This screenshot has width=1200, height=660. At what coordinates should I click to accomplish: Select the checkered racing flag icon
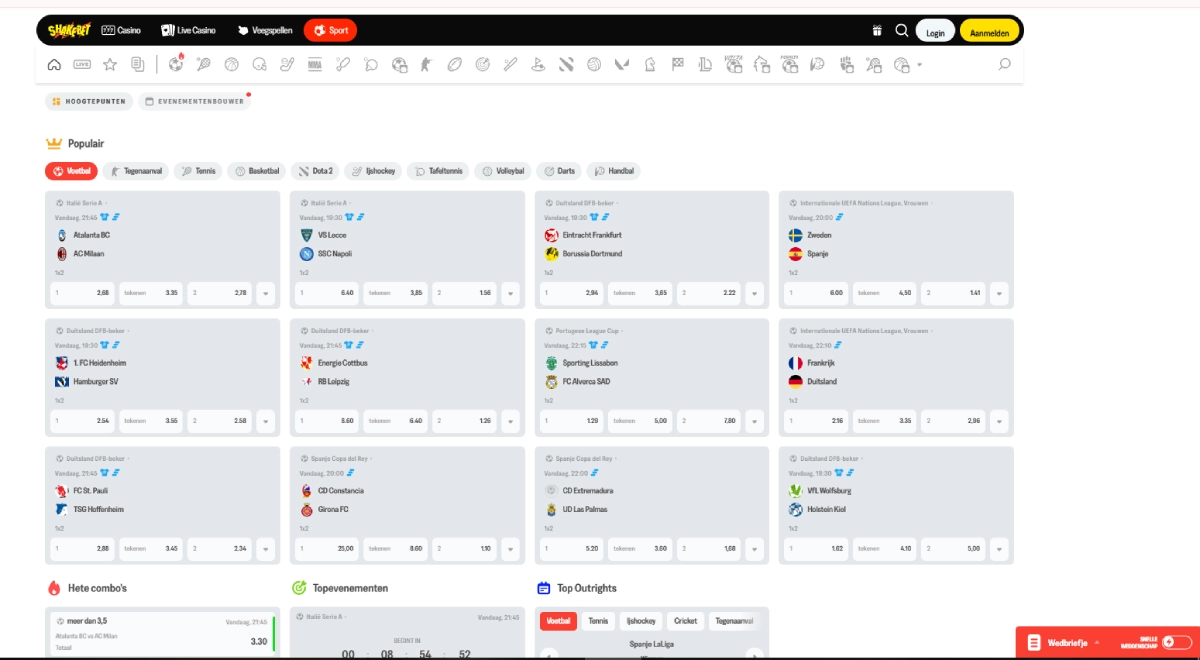678,63
